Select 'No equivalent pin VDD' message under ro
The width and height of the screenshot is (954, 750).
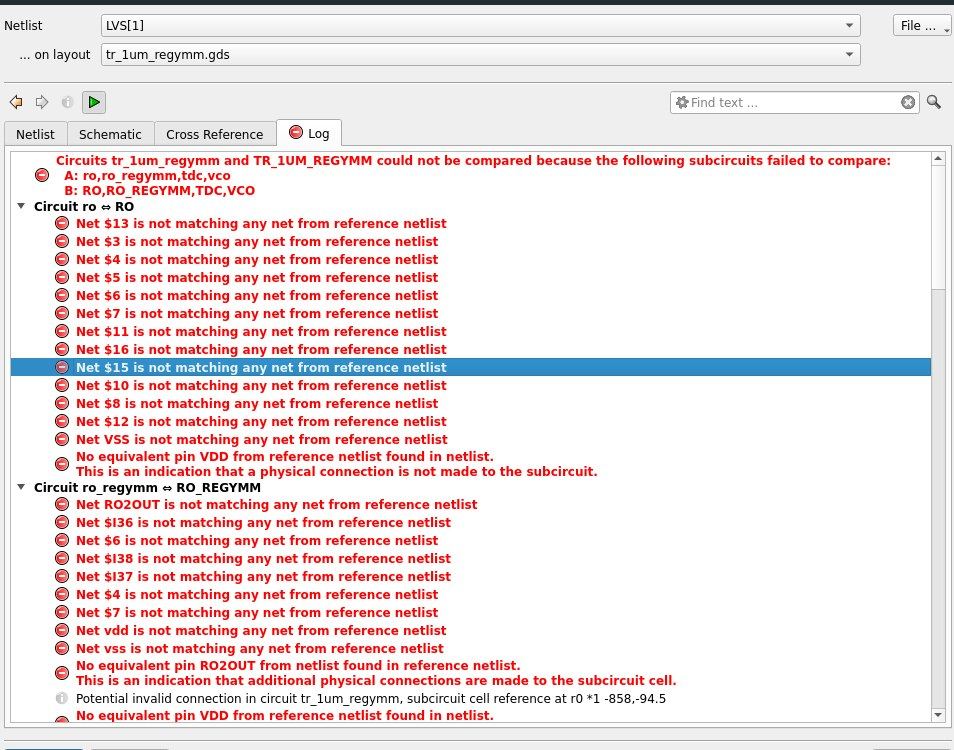[336, 464]
